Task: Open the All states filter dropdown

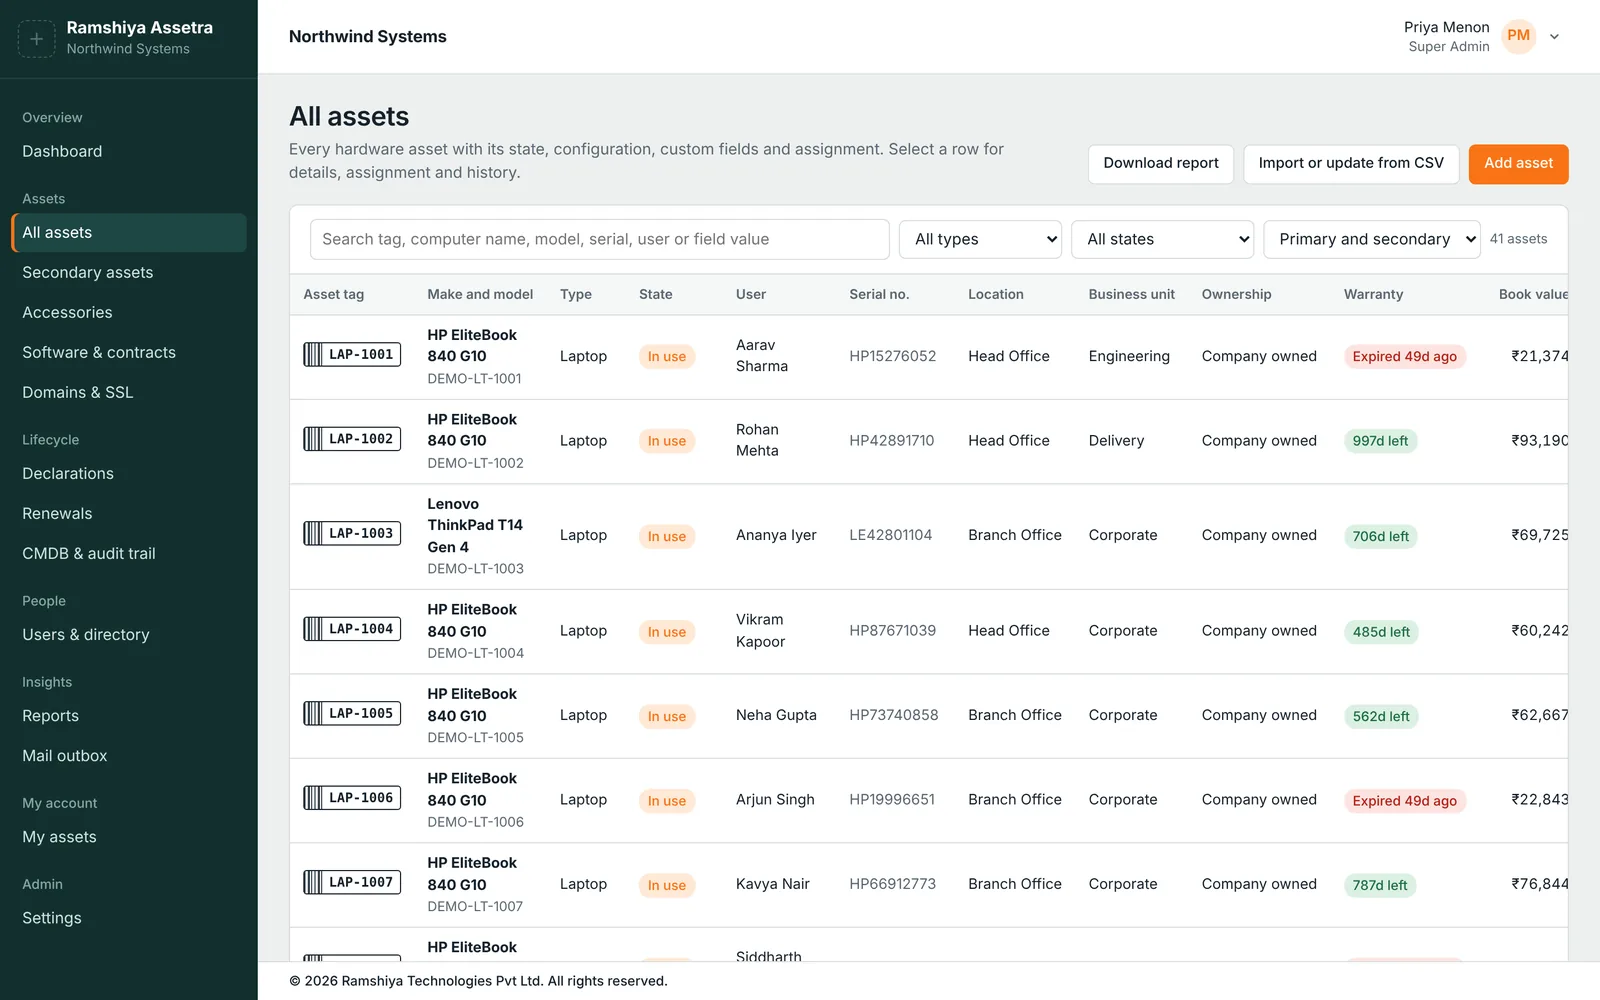Action: coord(1162,239)
